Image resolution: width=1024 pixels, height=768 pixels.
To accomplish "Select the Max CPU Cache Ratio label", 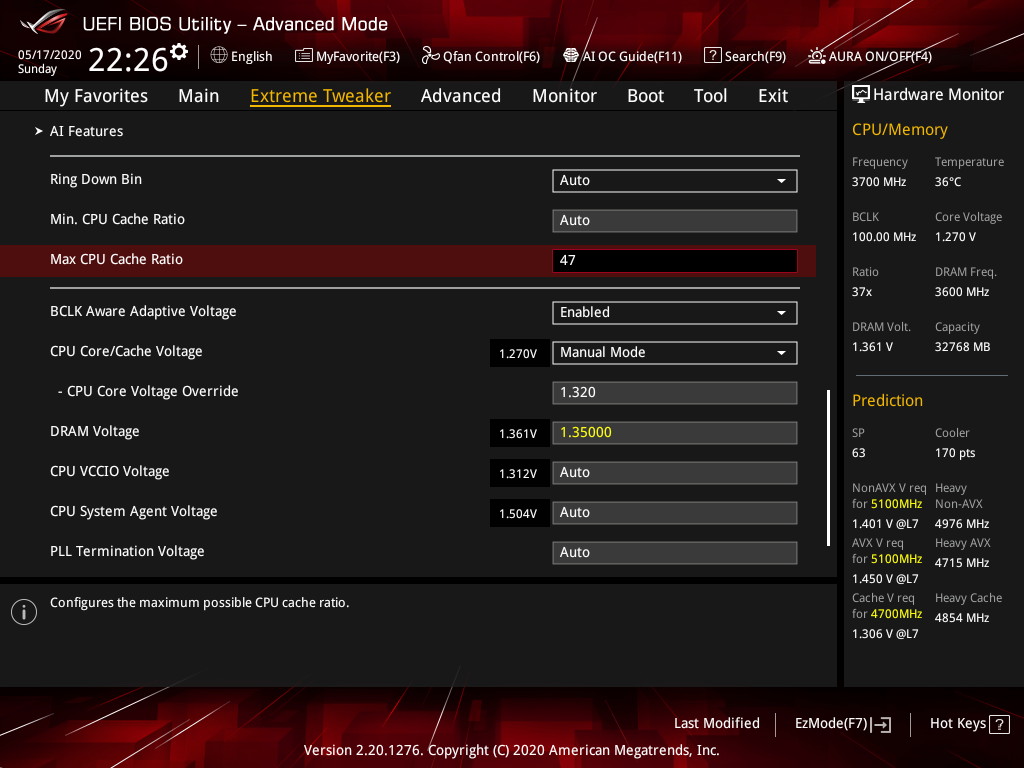I will pyautogui.click(x=116, y=259).
